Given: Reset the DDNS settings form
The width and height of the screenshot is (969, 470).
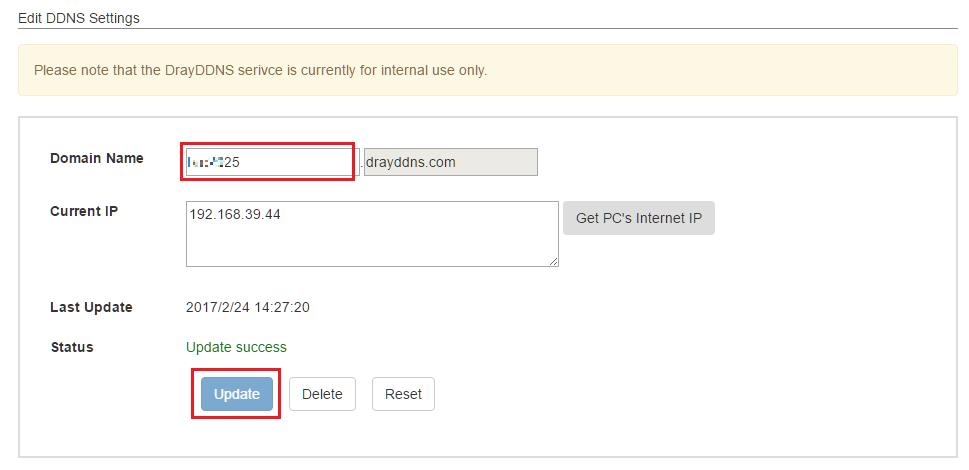Looking at the screenshot, I should pyautogui.click(x=403, y=394).
